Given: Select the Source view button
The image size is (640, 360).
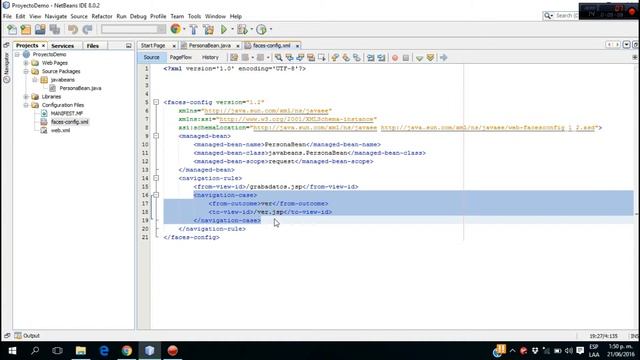Looking at the screenshot, I should click(151, 58).
